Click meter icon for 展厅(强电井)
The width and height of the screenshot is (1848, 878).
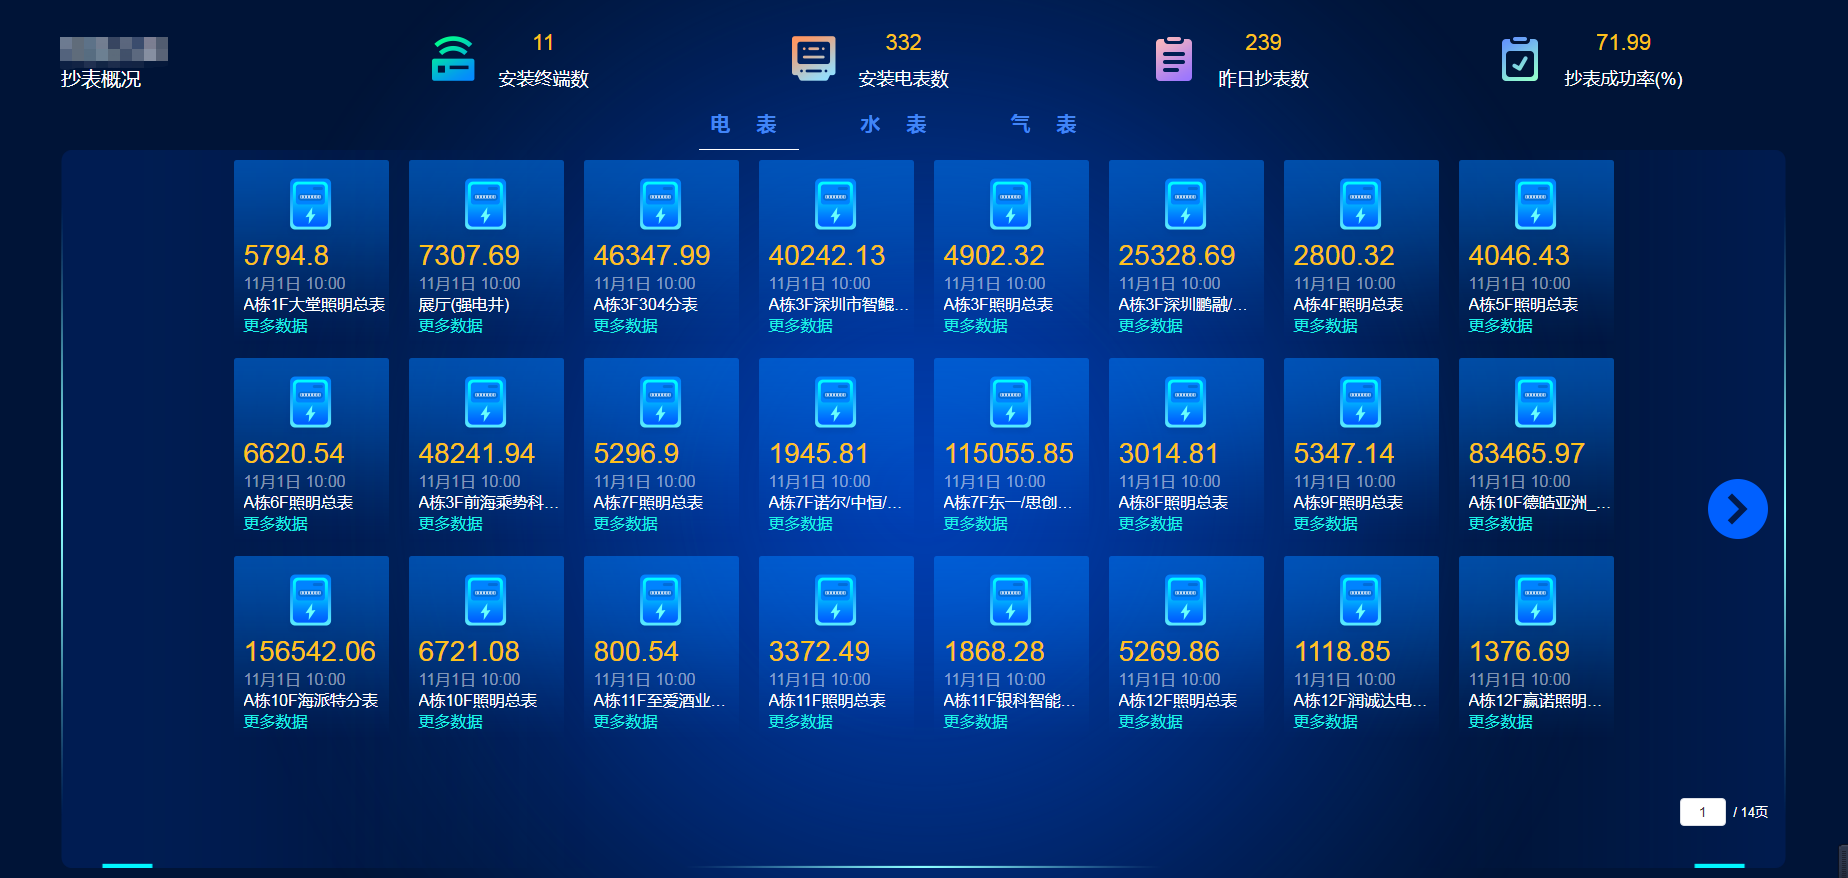pos(485,205)
